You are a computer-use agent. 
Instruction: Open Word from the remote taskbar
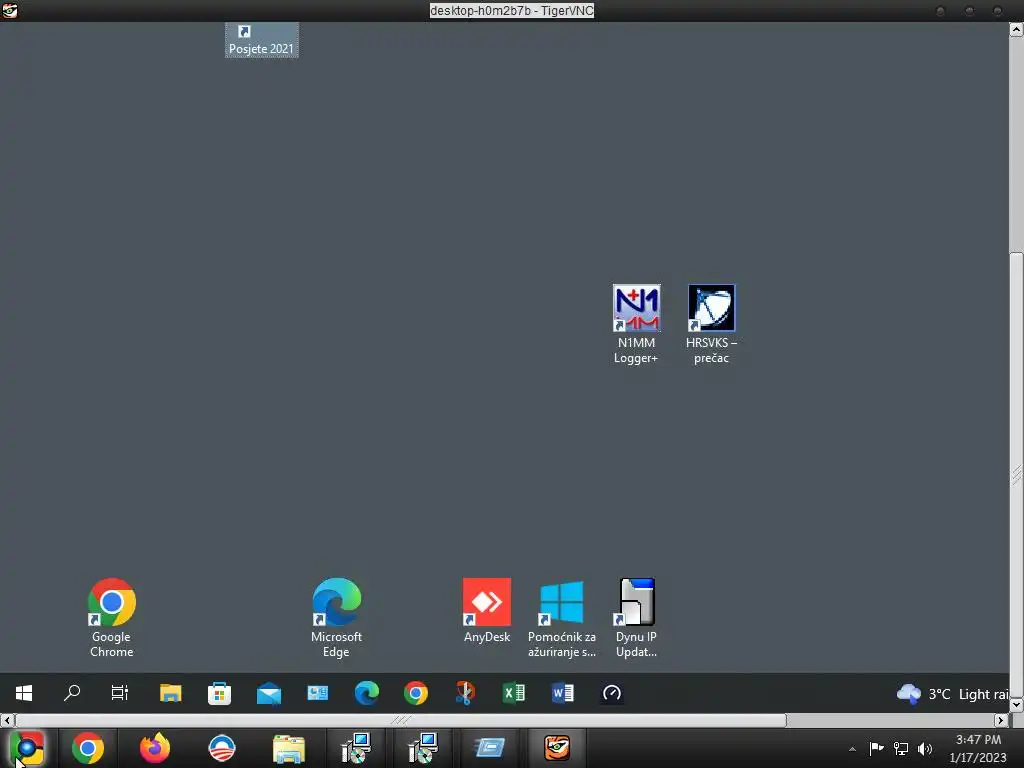coord(563,693)
